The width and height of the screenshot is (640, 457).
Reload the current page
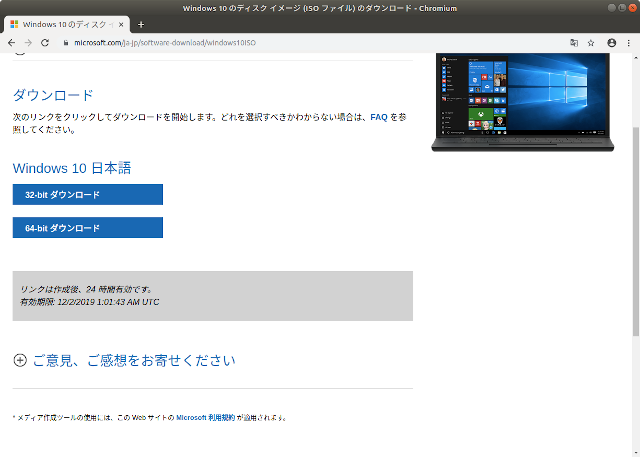45,43
